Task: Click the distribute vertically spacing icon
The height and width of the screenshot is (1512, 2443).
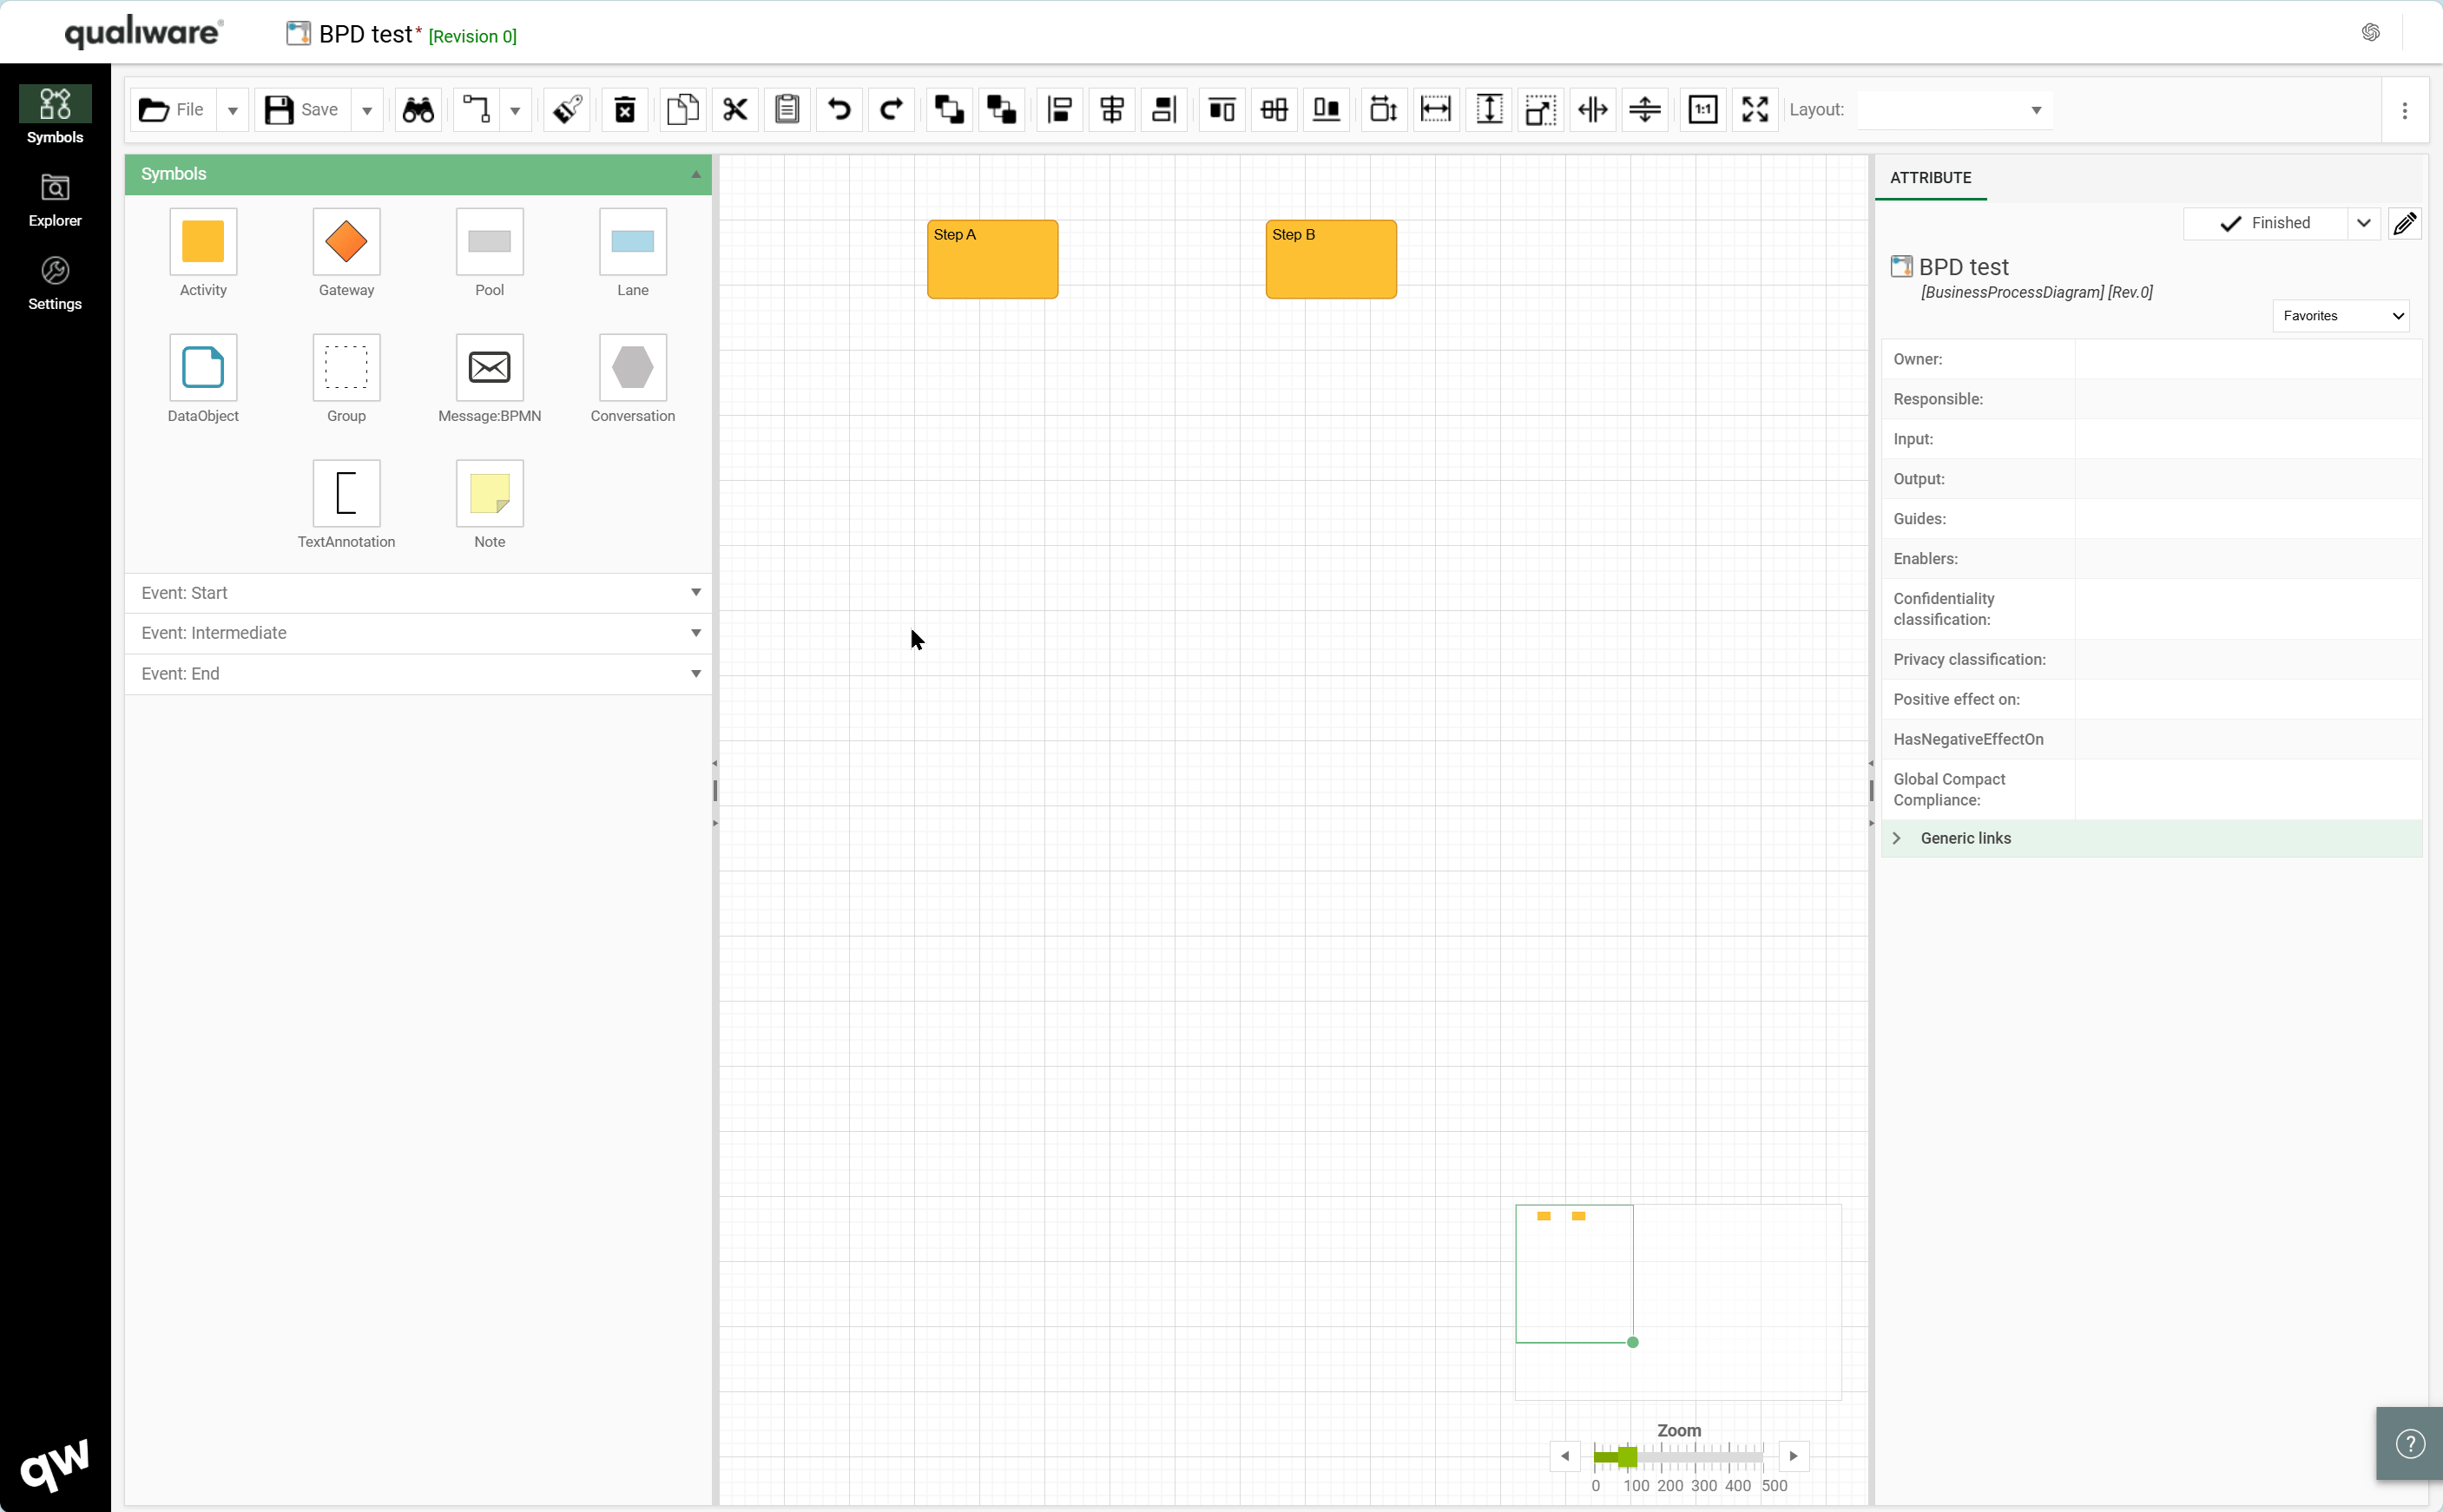Action: (x=1645, y=110)
